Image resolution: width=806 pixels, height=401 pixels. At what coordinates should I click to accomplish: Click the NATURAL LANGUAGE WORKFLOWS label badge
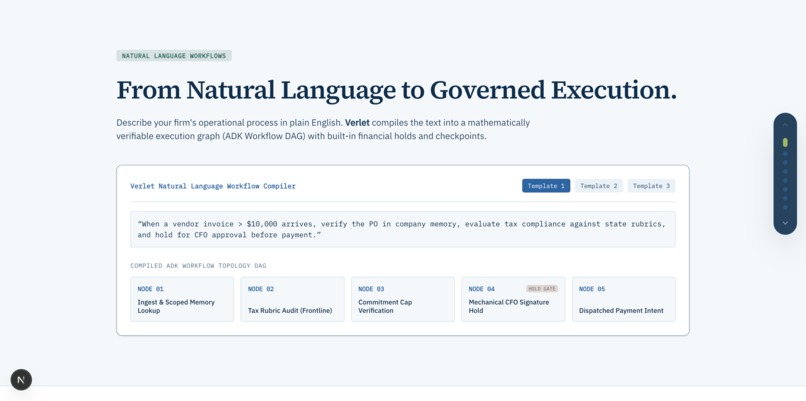point(174,56)
